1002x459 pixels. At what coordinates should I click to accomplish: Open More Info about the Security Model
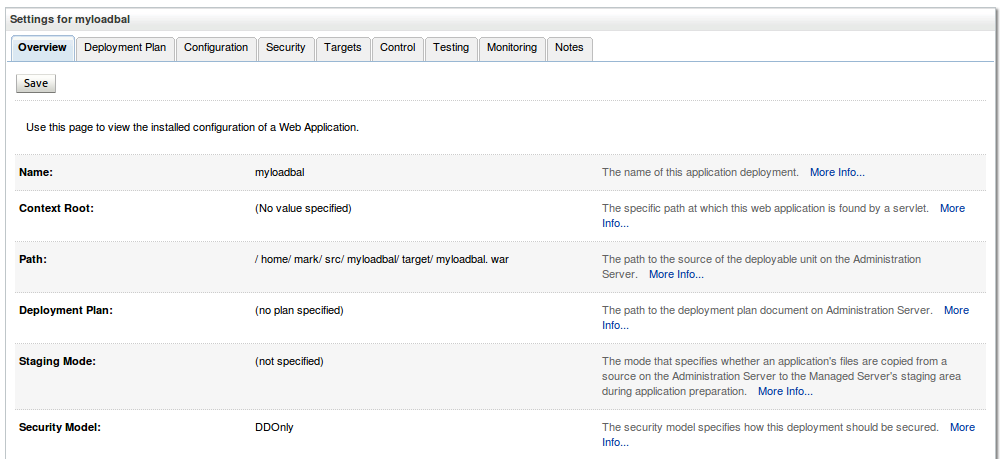[x=961, y=427]
